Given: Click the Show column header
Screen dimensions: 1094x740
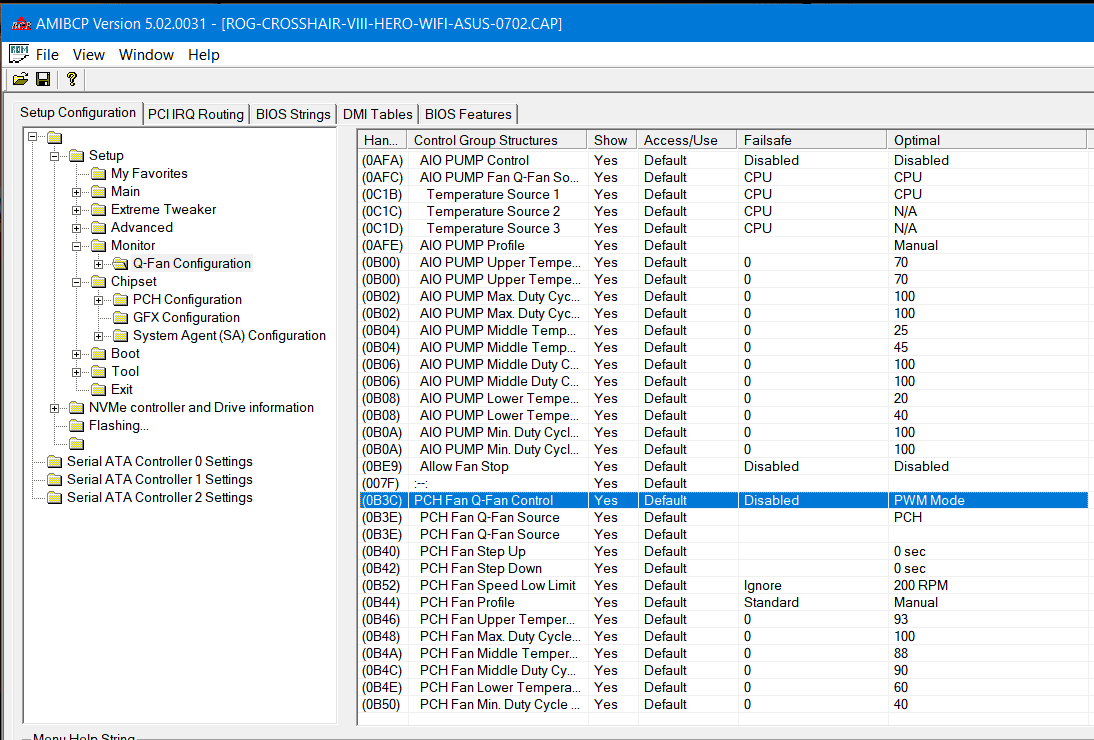Looking at the screenshot, I should point(611,140).
